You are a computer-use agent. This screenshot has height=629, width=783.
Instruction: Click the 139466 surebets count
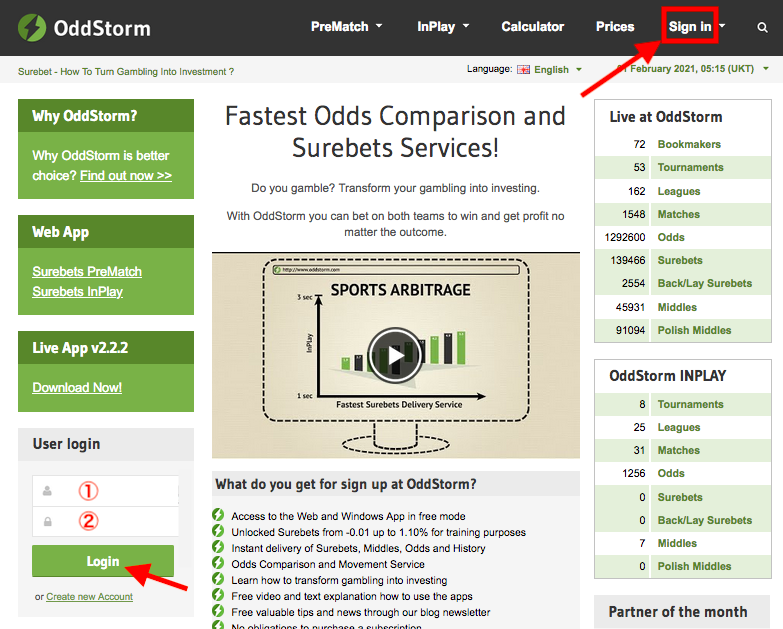[x=628, y=260]
